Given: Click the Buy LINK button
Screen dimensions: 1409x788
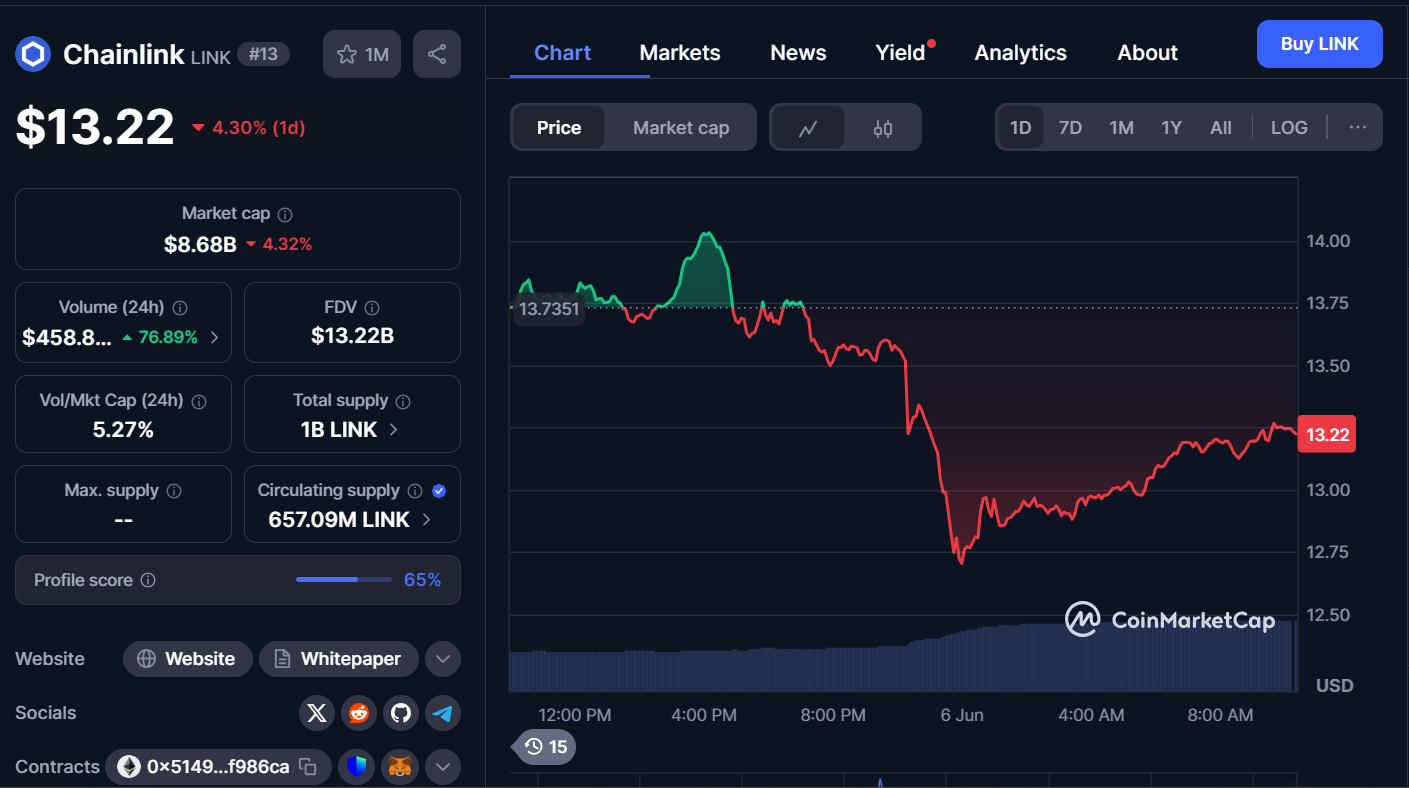Looking at the screenshot, I should [x=1319, y=44].
